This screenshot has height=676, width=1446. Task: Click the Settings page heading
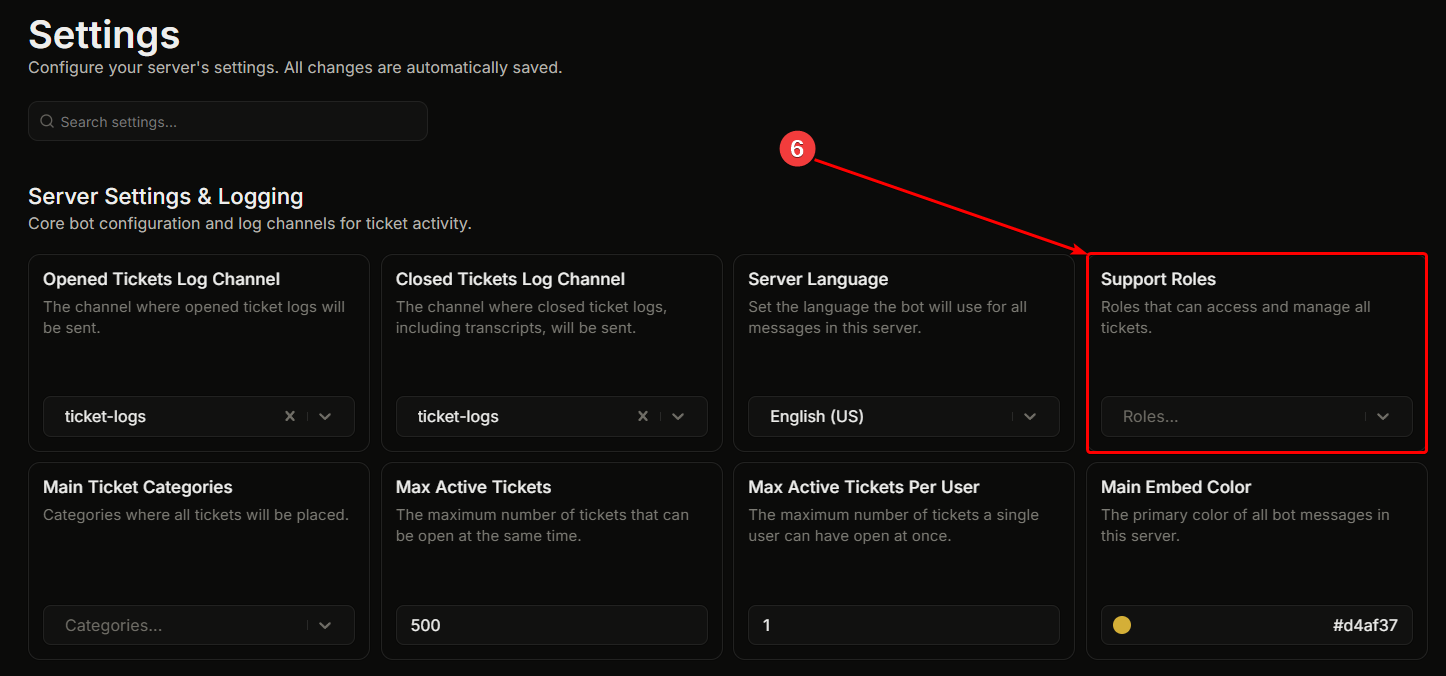pyautogui.click(x=104, y=35)
